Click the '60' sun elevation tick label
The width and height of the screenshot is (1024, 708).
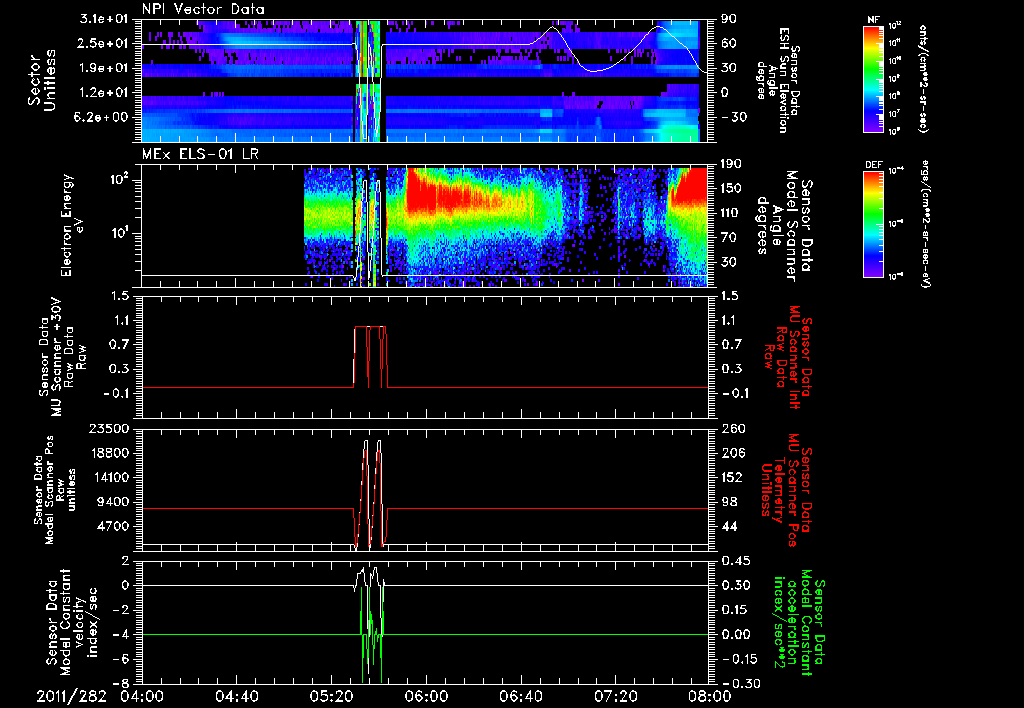click(x=729, y=43)
